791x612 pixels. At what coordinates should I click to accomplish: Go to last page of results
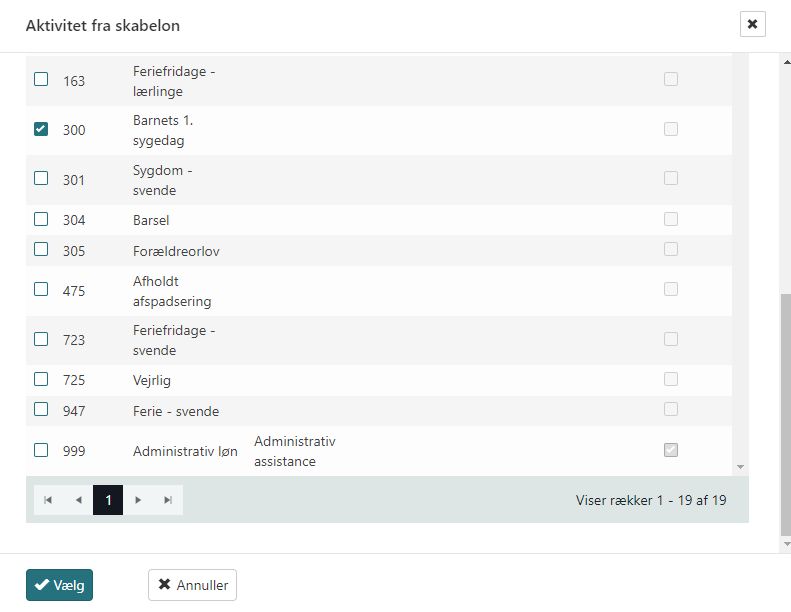pyautogui.click(x=168, y=500)
